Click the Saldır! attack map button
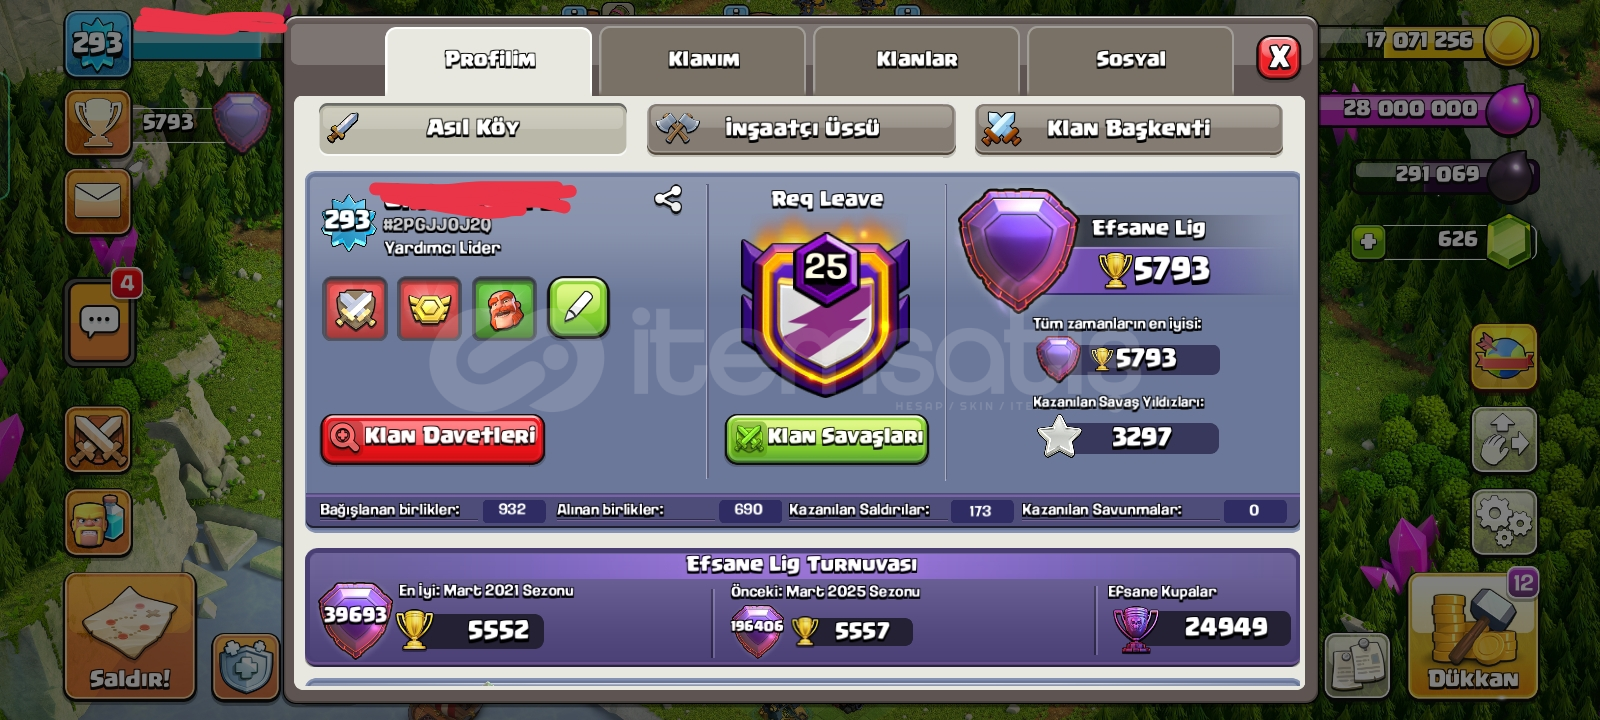The width and height of the screenshot is (1600, 720). (x=130, y=636)
